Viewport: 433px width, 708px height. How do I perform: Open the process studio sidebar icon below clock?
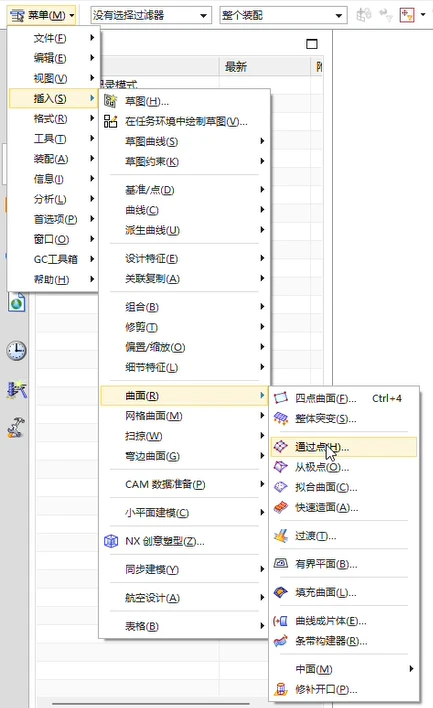(x=17, y=389)
